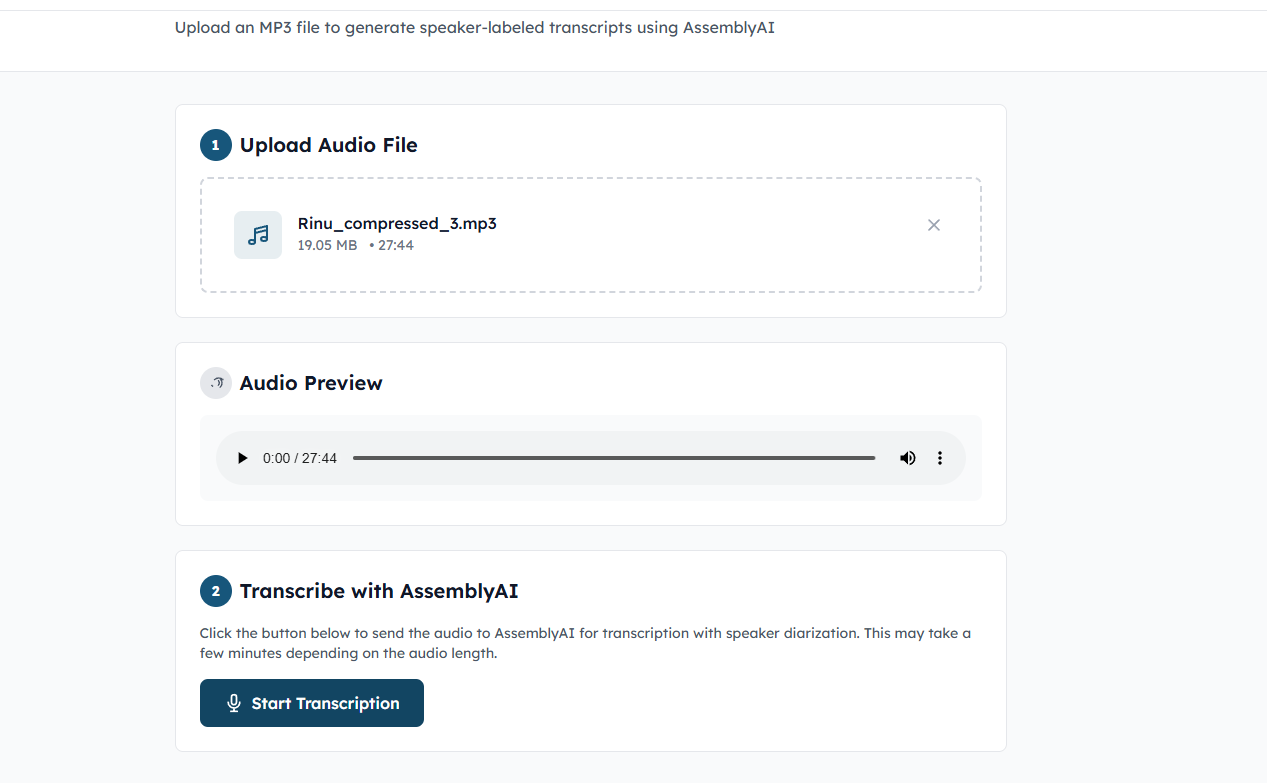Screen dimensions: 1267x783
Task: Click the audio seek progress bar
Action: 615,457
